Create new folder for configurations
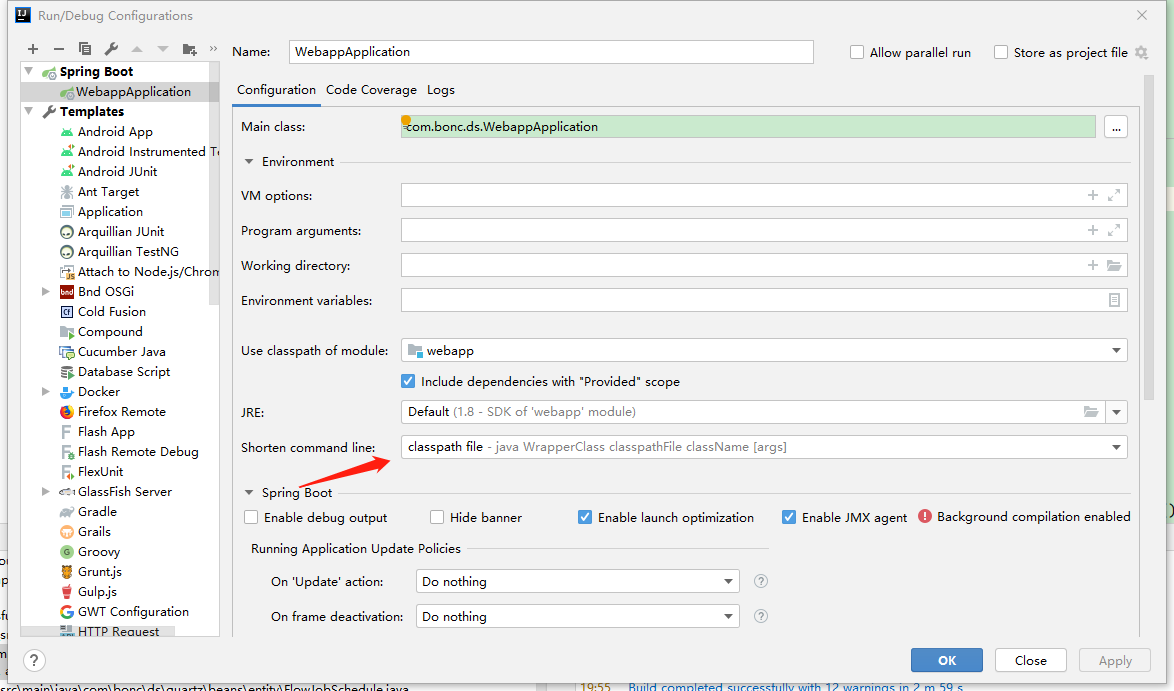Screen dimensions: 1174x691 188,48
